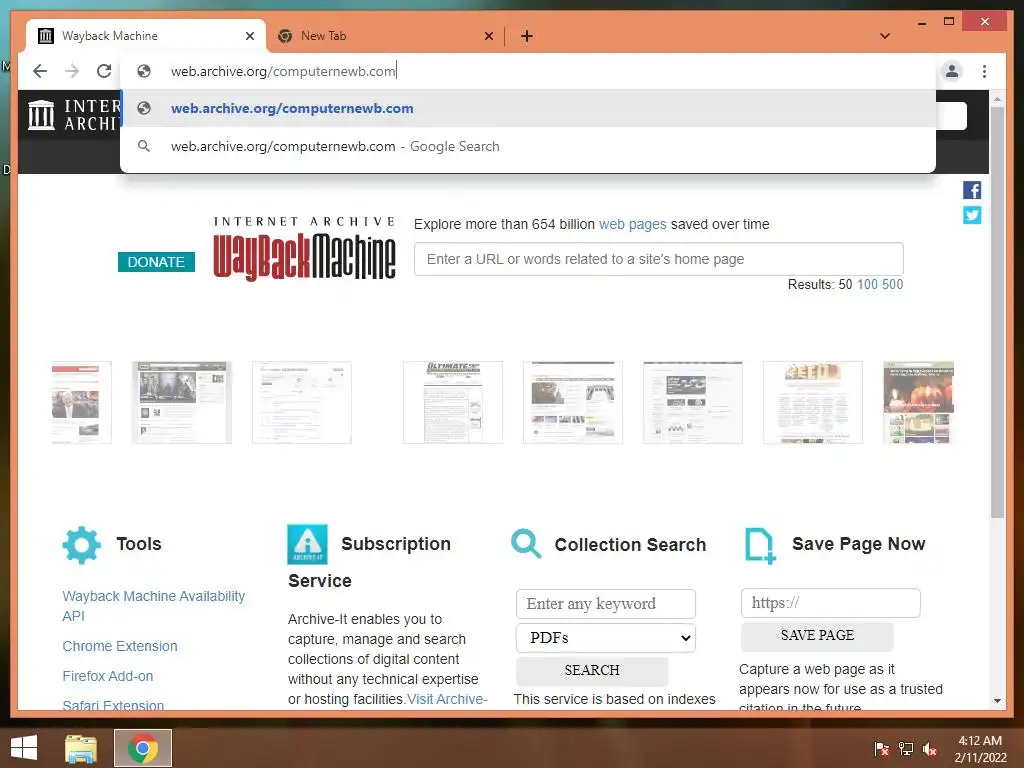Screen dimensions: 1024x768
Task: Open the third mostly white site thumbnail
Action: [x=302, y=402]
